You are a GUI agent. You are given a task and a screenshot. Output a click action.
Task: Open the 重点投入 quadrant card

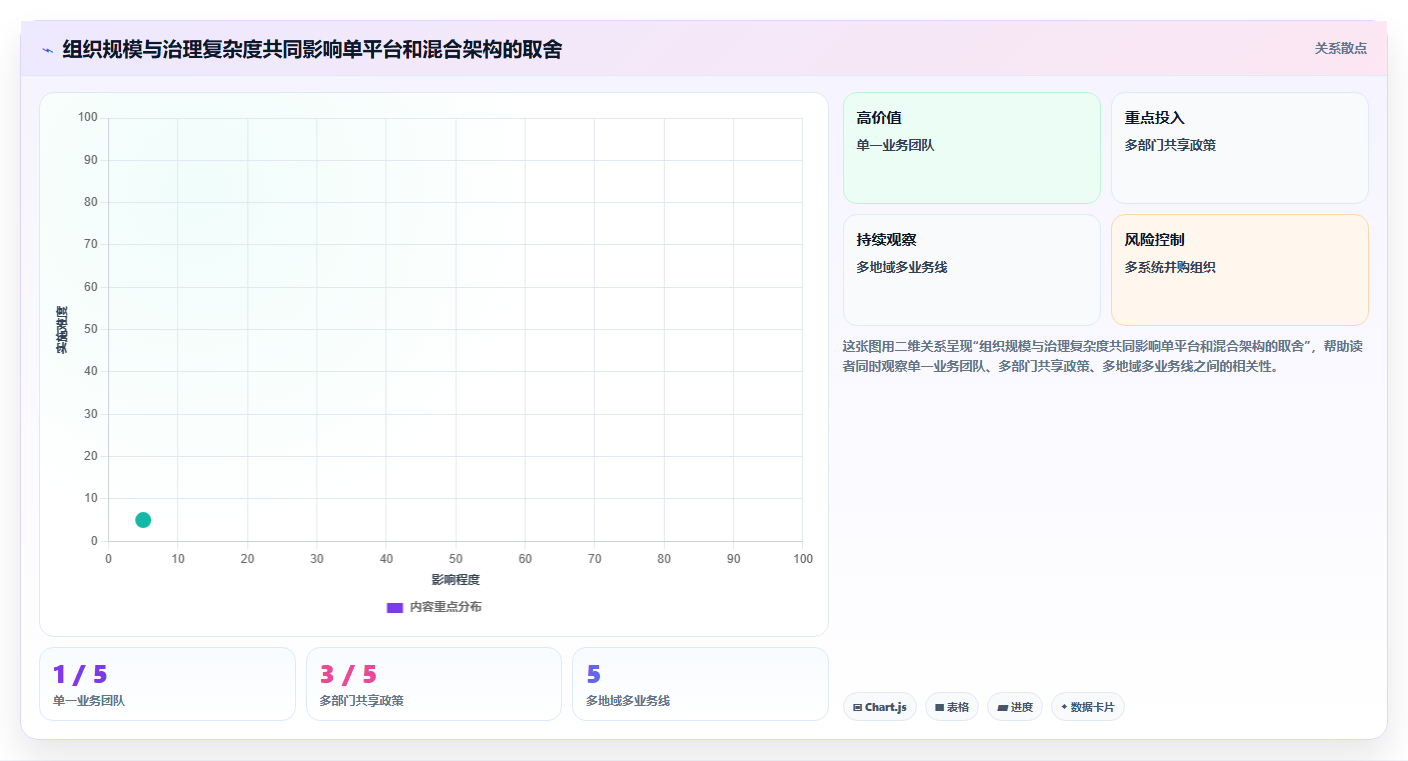click(1239, 148)
